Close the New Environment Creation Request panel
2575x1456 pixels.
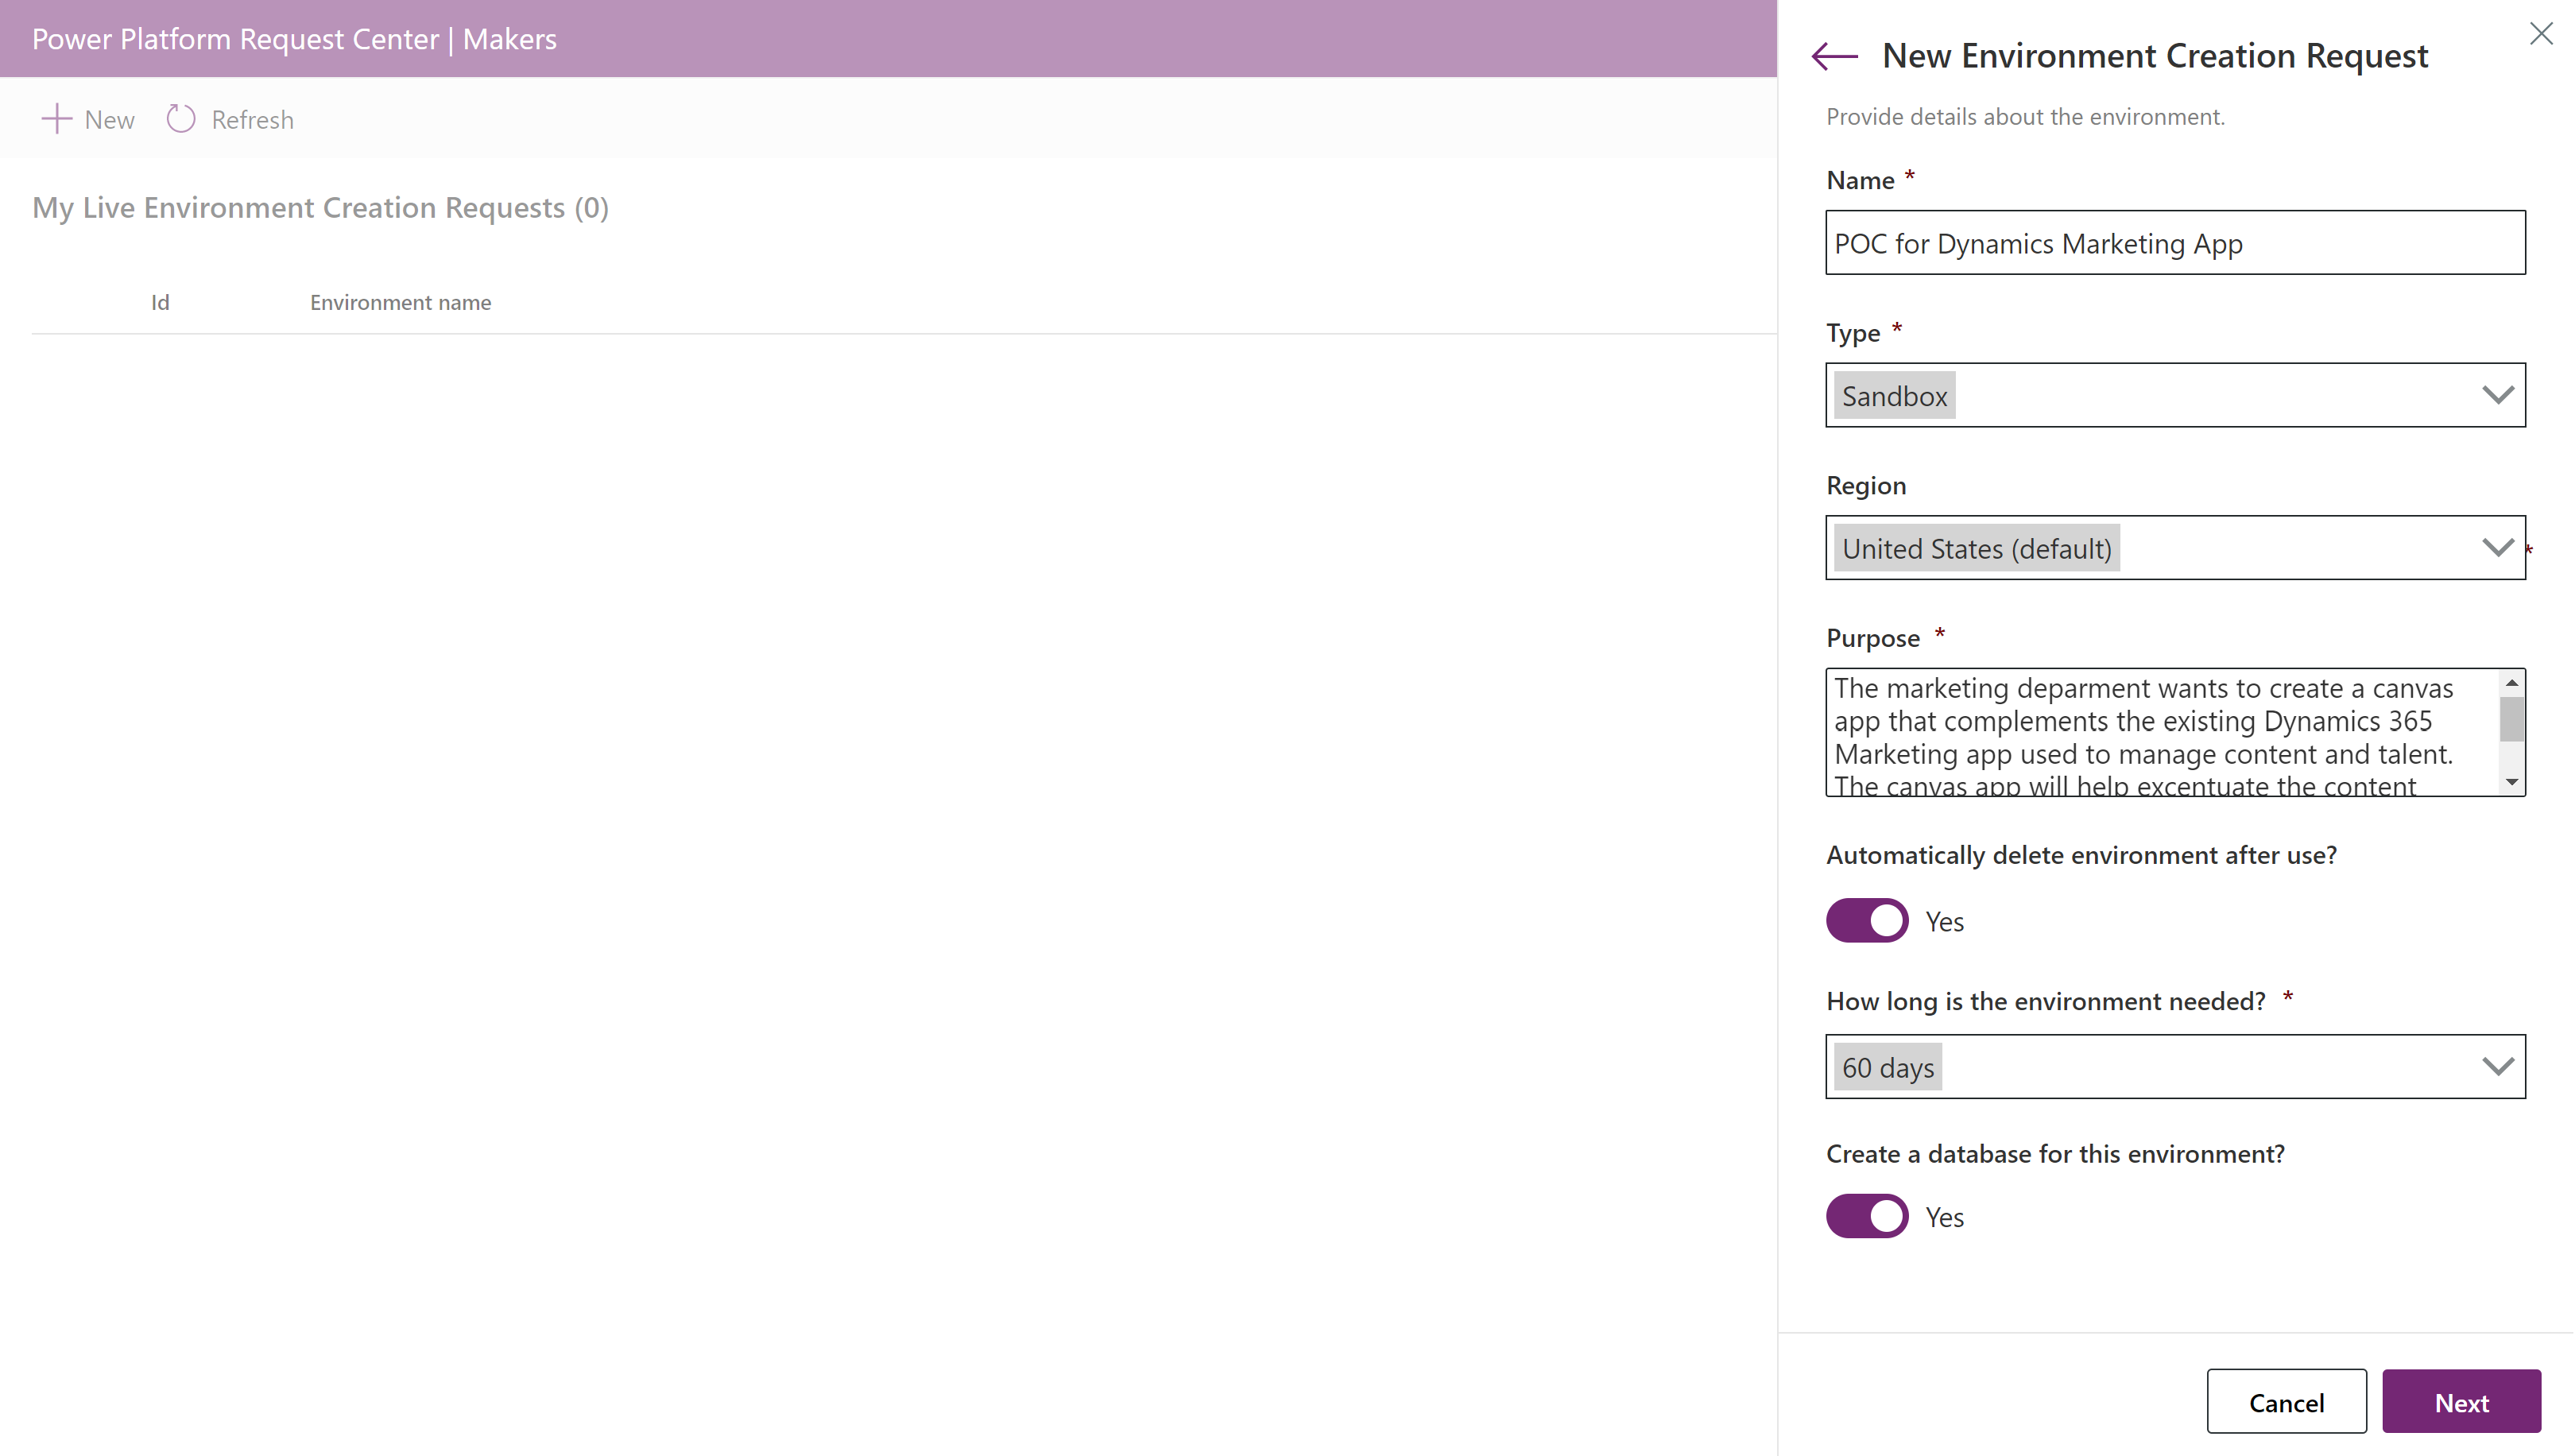click(x=2540, y=34)
